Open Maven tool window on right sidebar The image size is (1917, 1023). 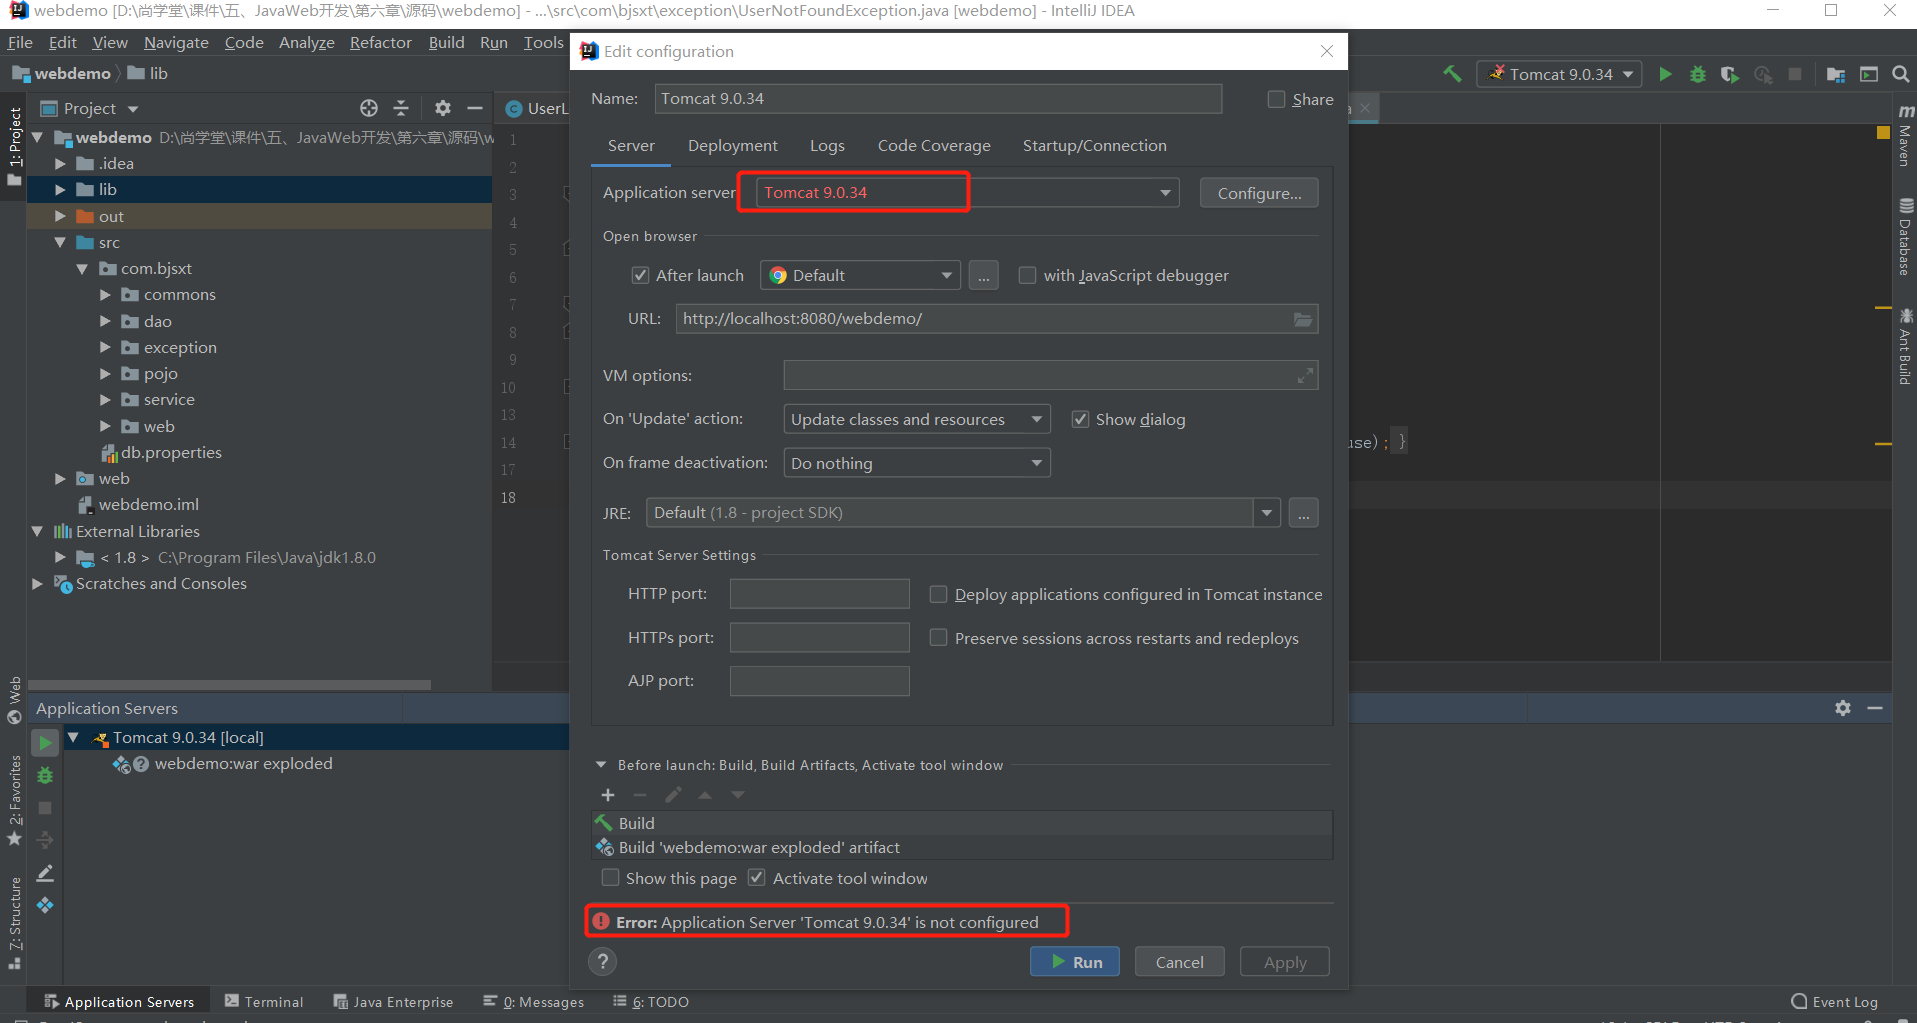pyautogui.click(x=1905, y=135)
